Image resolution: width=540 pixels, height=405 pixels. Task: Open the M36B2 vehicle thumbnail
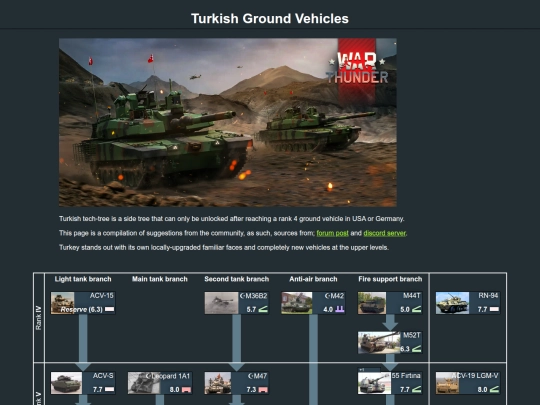pos(221,303)
